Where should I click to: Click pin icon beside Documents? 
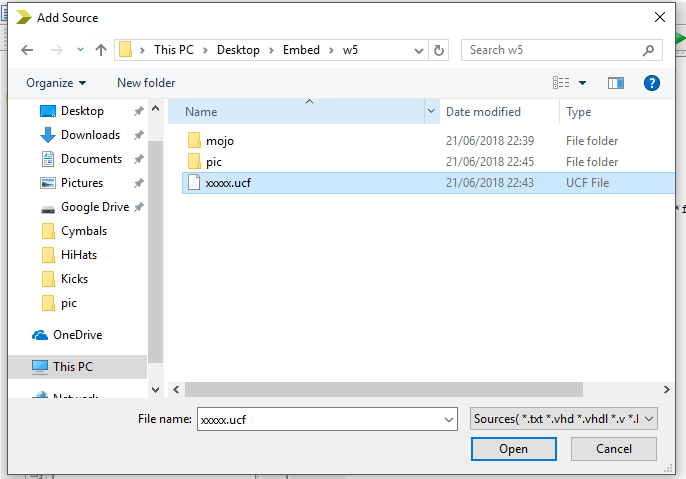click(139, 159)
